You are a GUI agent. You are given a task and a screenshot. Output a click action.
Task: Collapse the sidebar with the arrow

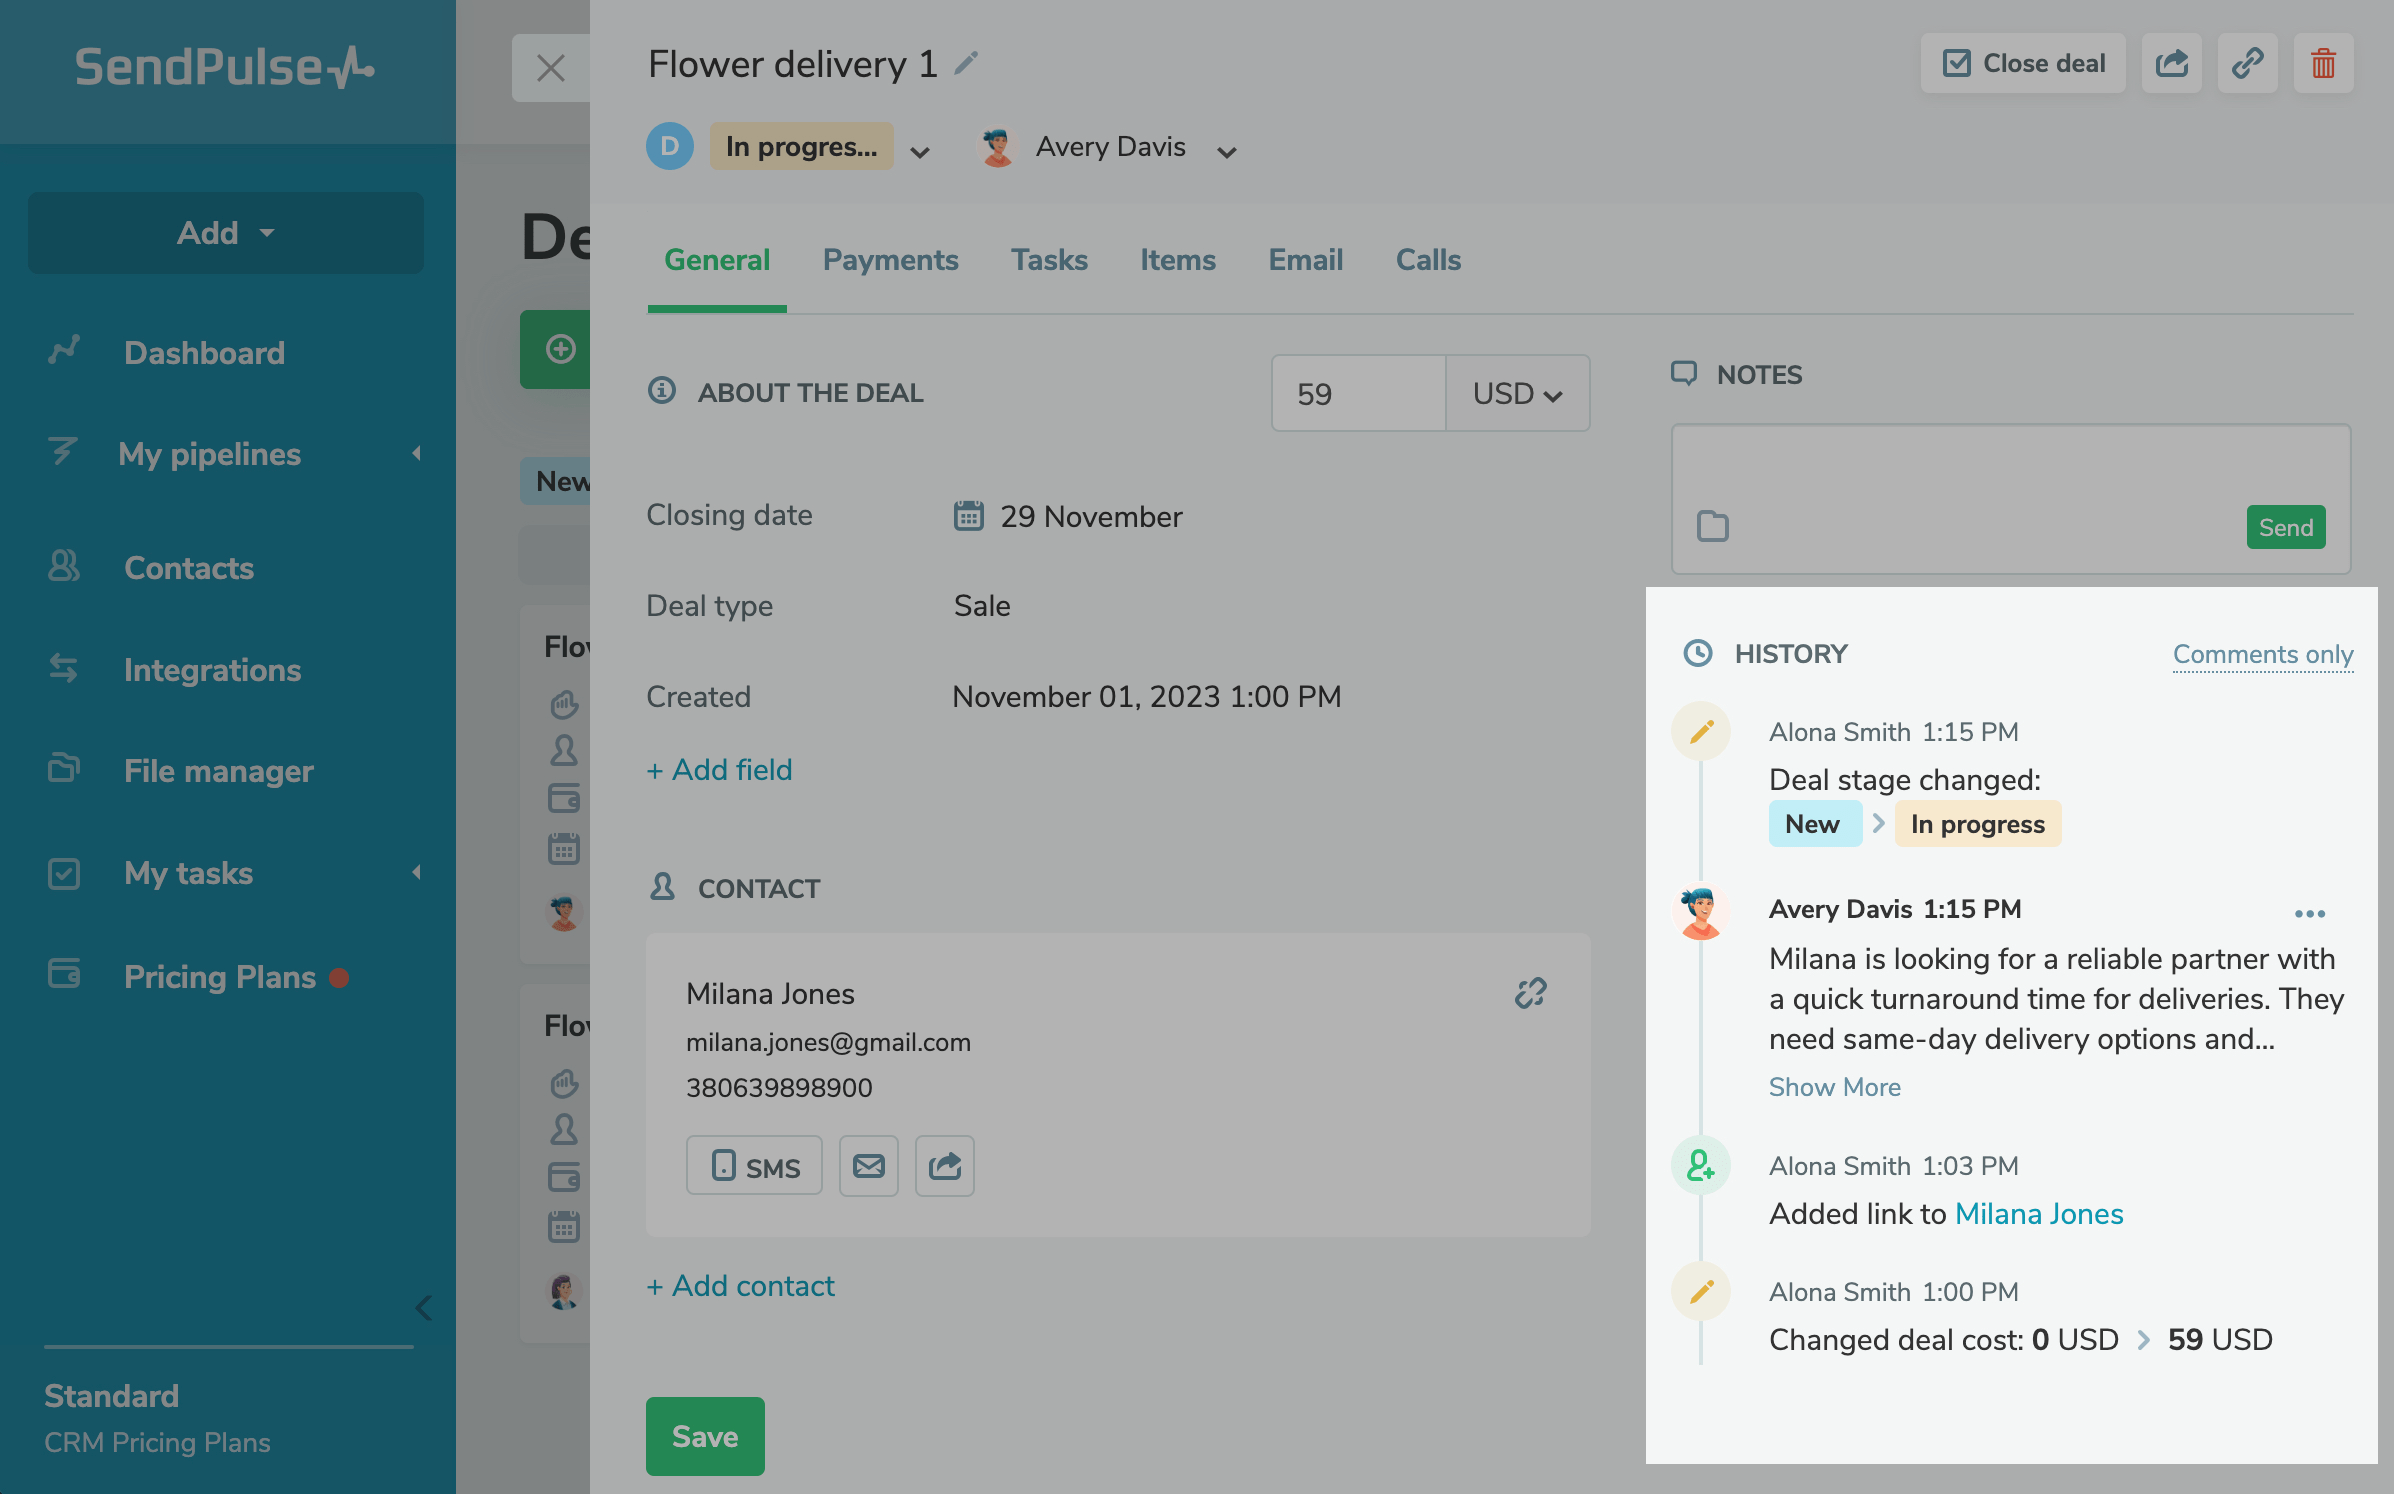coord(424,1308)
